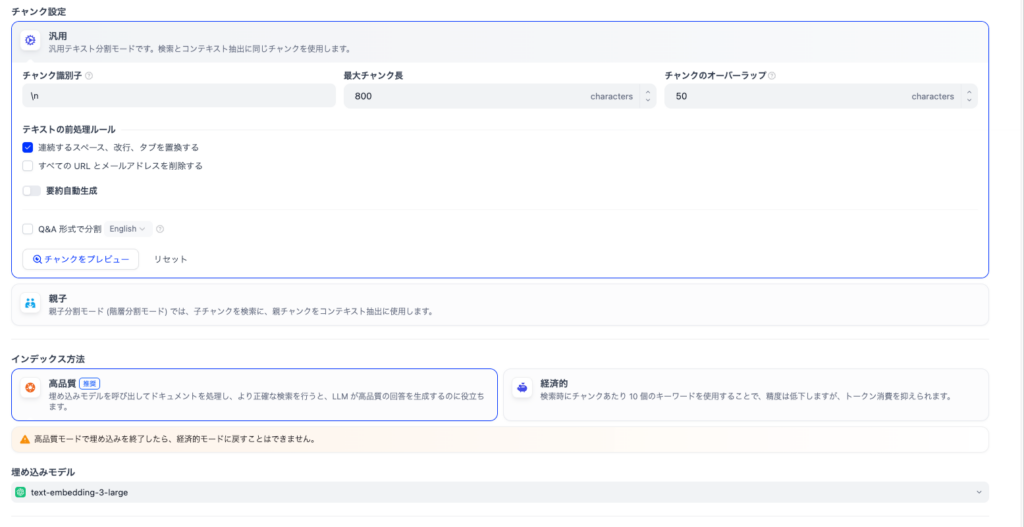Click the magnifier icon in チャンクをプレビュー

point(37,259)
